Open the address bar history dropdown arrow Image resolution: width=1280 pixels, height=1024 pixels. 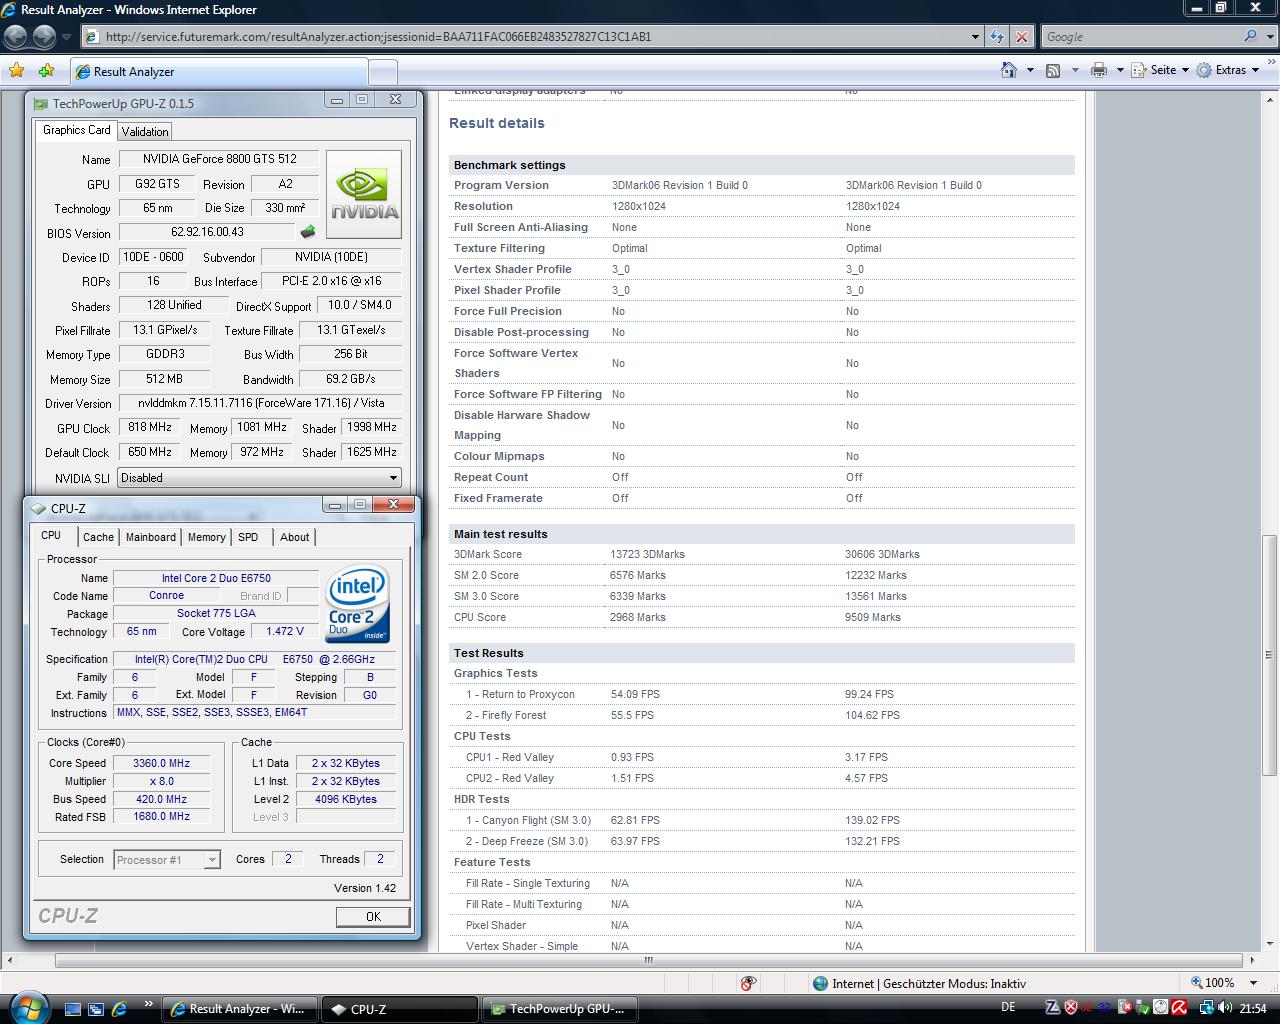[975, 37]
